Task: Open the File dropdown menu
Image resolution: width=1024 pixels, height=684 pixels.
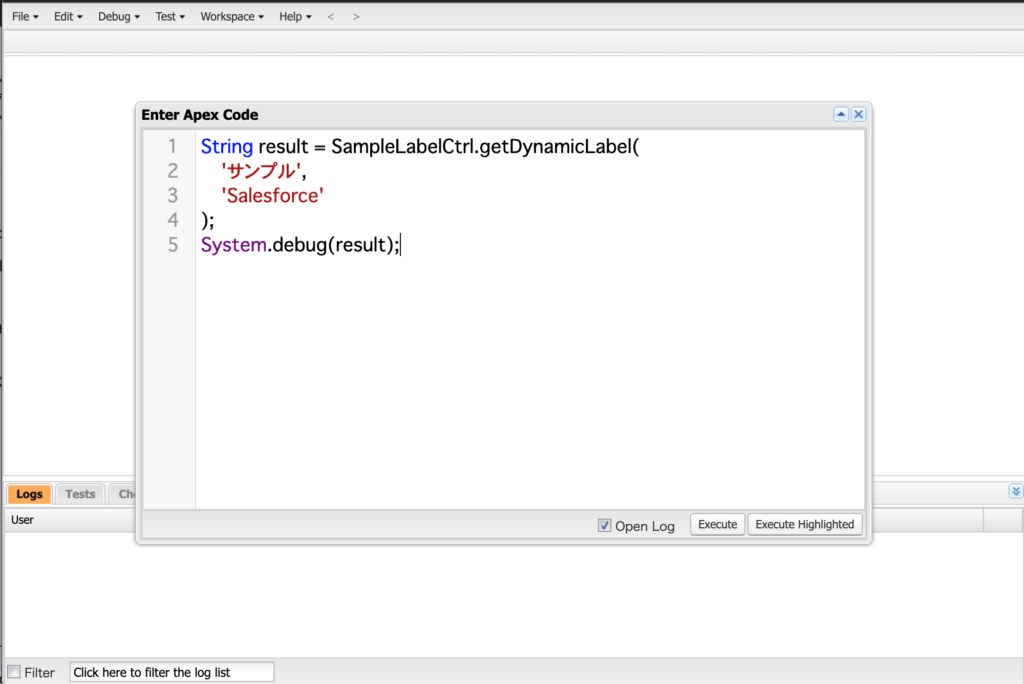Action: (x=25, y=17)
